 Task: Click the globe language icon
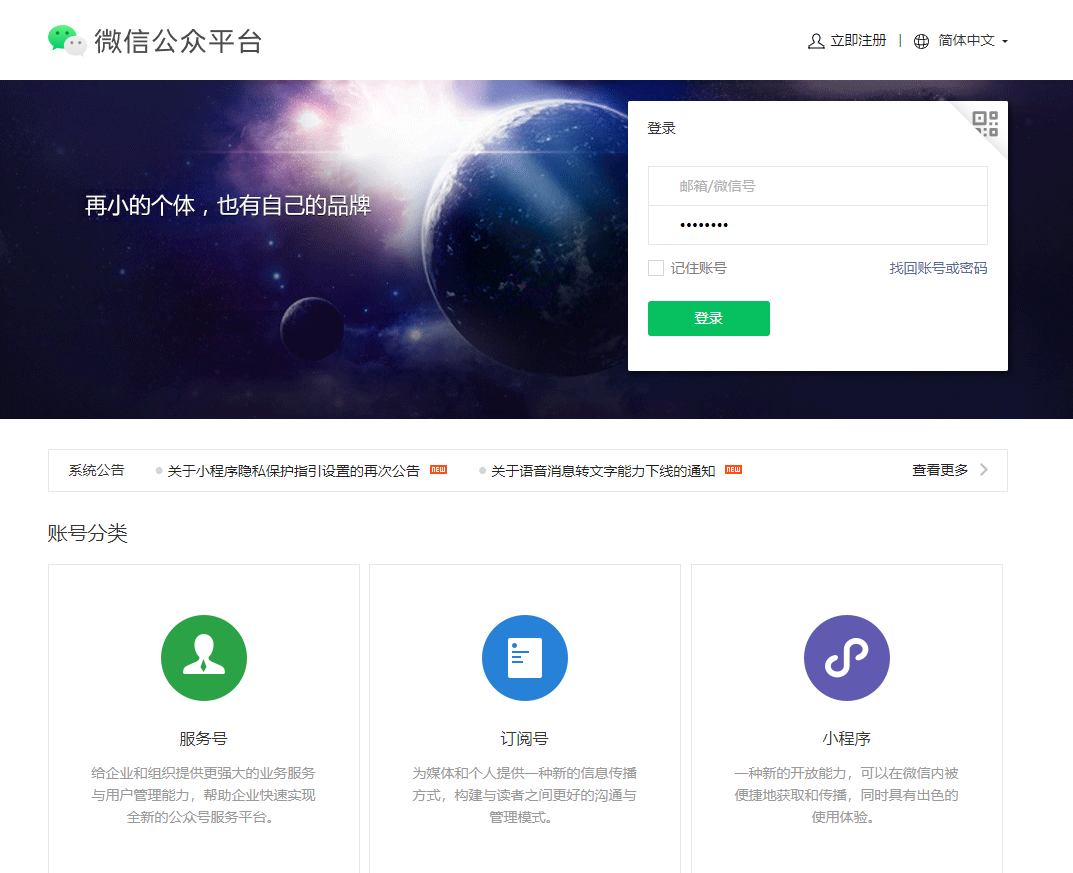coord(921,41)
